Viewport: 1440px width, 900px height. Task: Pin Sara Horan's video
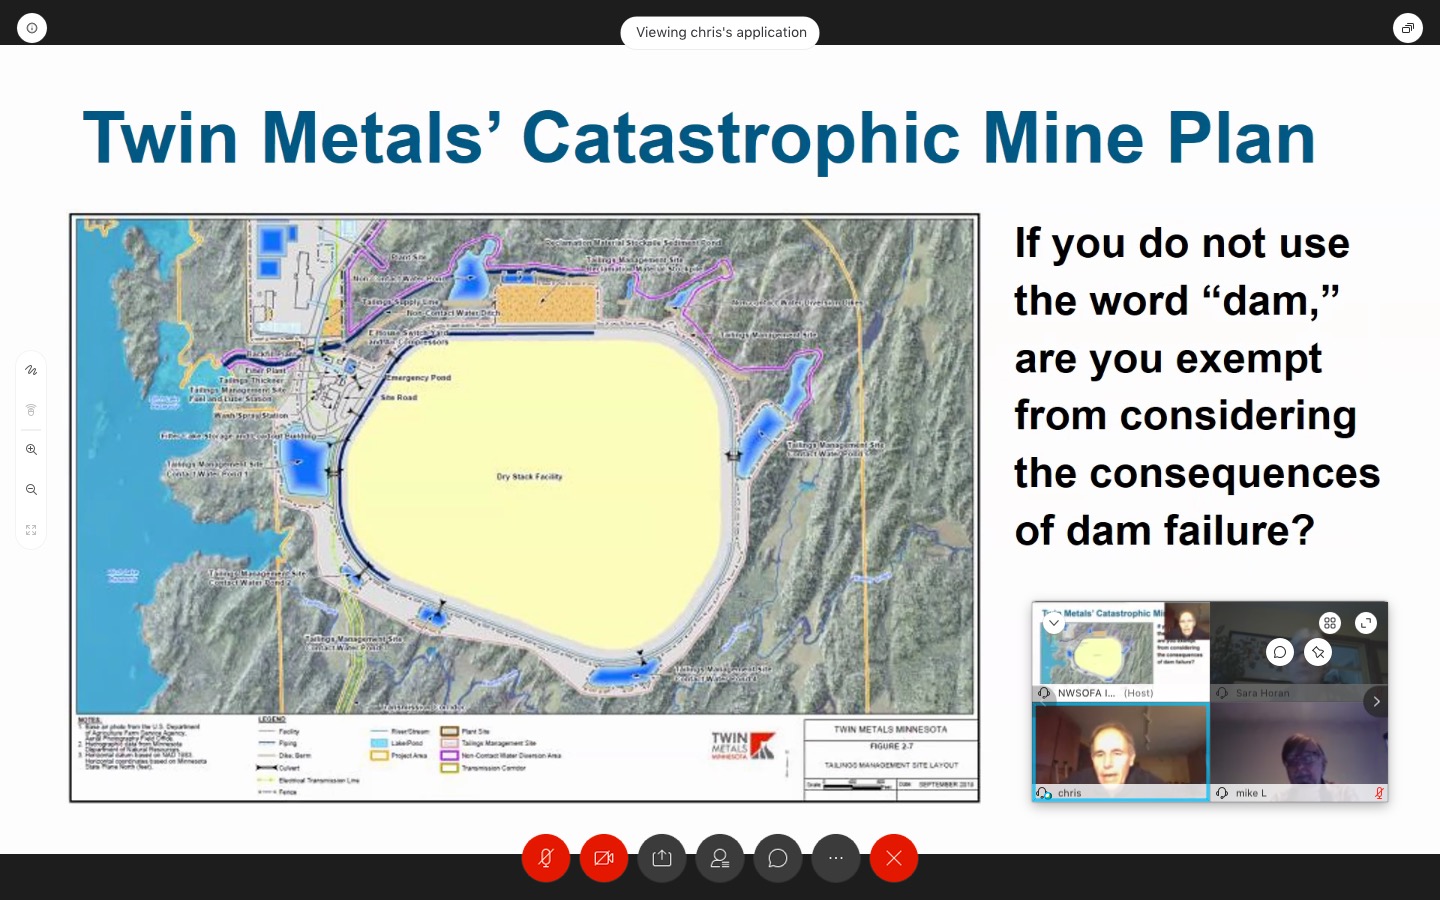pyautogui.click(x=1318, y=652)
